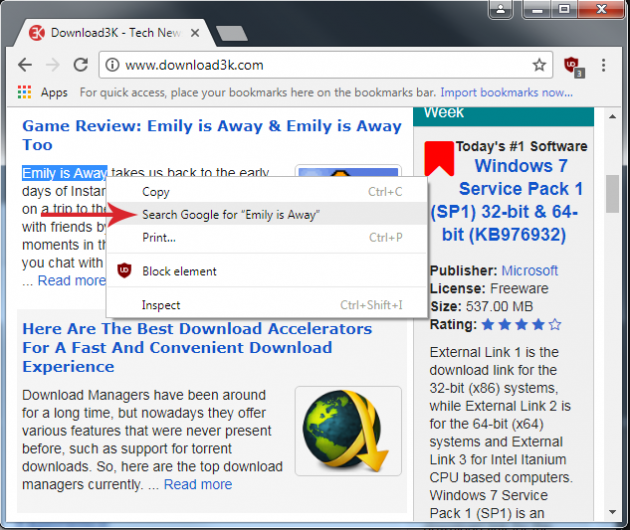Click the address bar showing www.download3k.com
Image resolution: width=630 pixels, height=530 pixels.
point(325,65)
